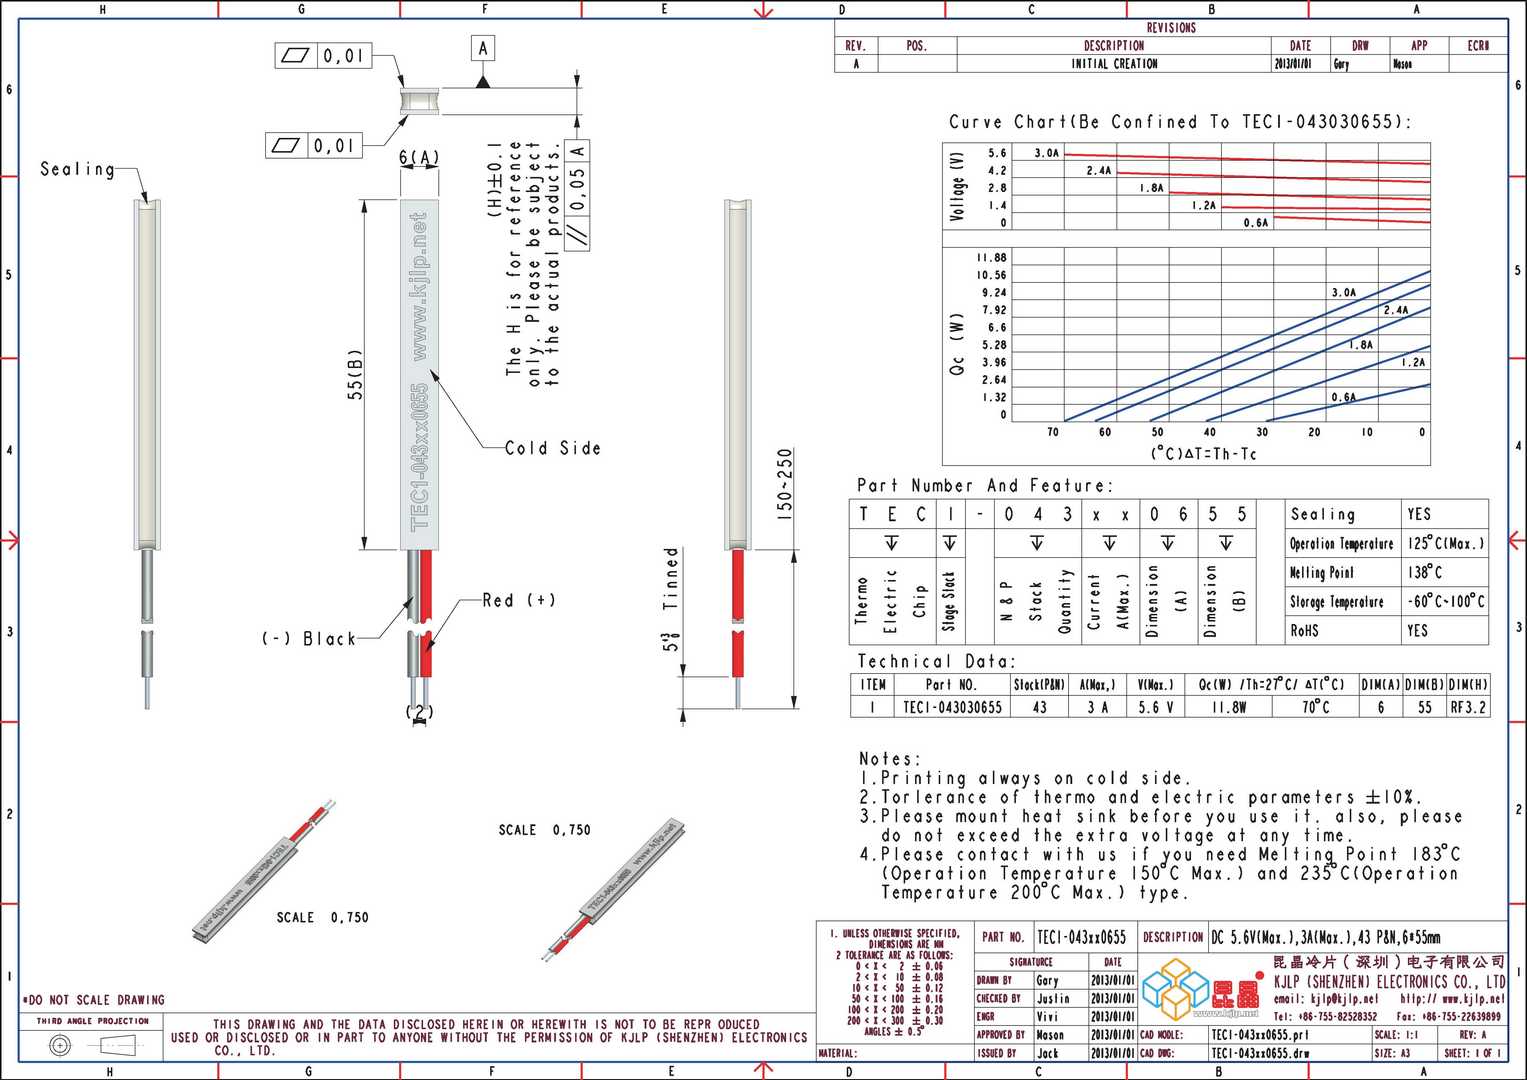Select the isometric view with wires pointing downward
The width and height of the screenshot is (1527, 1080).
pos(614,890)
